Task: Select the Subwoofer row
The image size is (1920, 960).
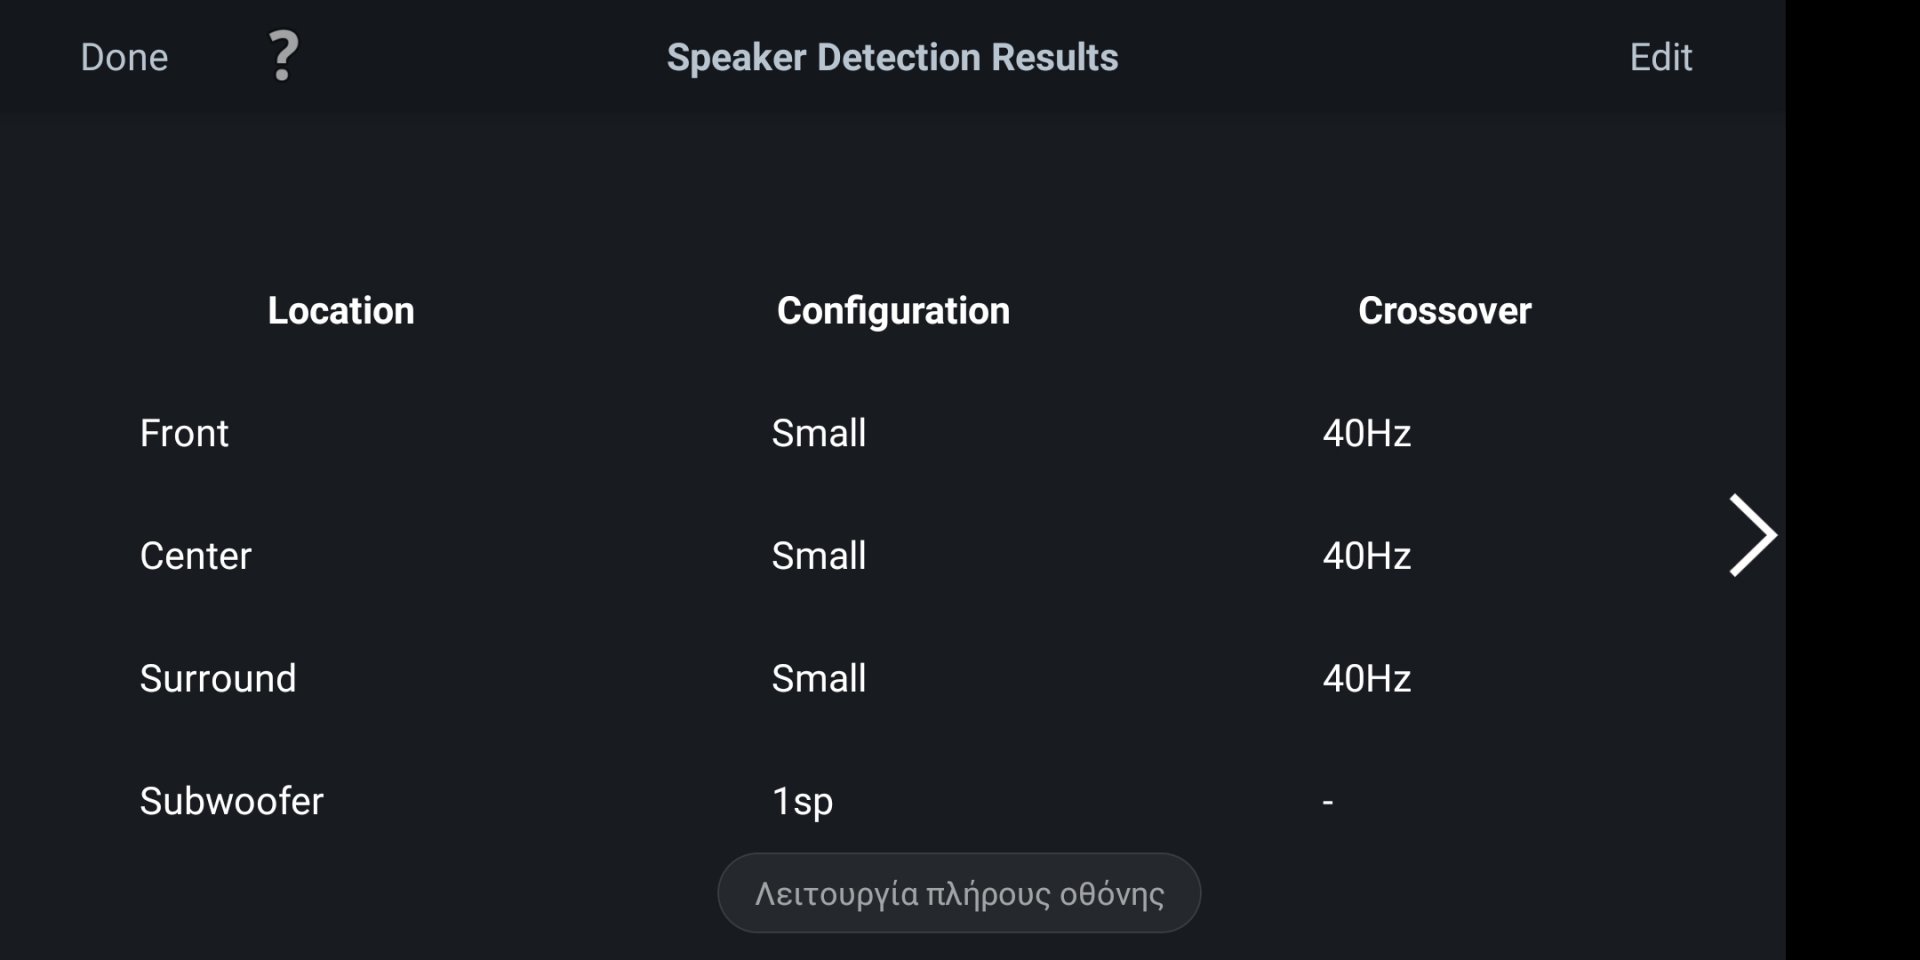Action: [x=232, y=801]
